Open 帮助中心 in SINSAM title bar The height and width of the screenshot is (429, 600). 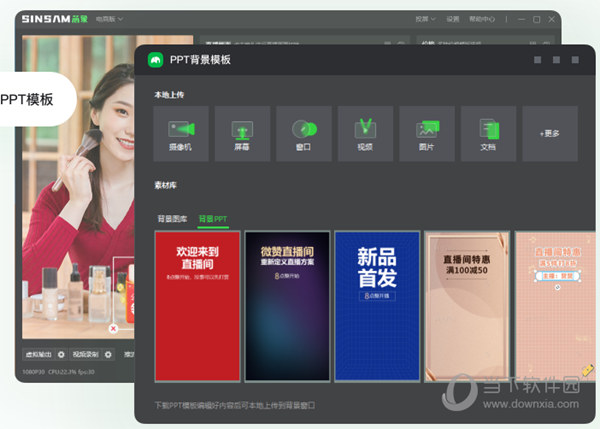click(482, 19)
